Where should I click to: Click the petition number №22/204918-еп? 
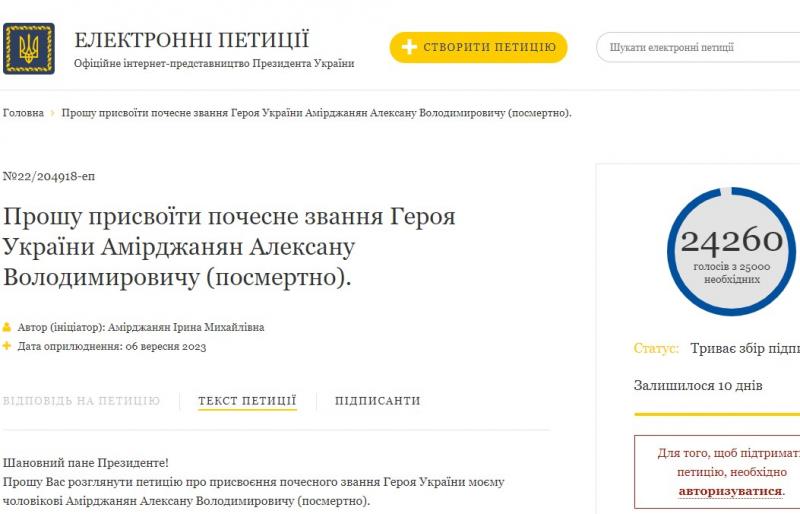49,177
